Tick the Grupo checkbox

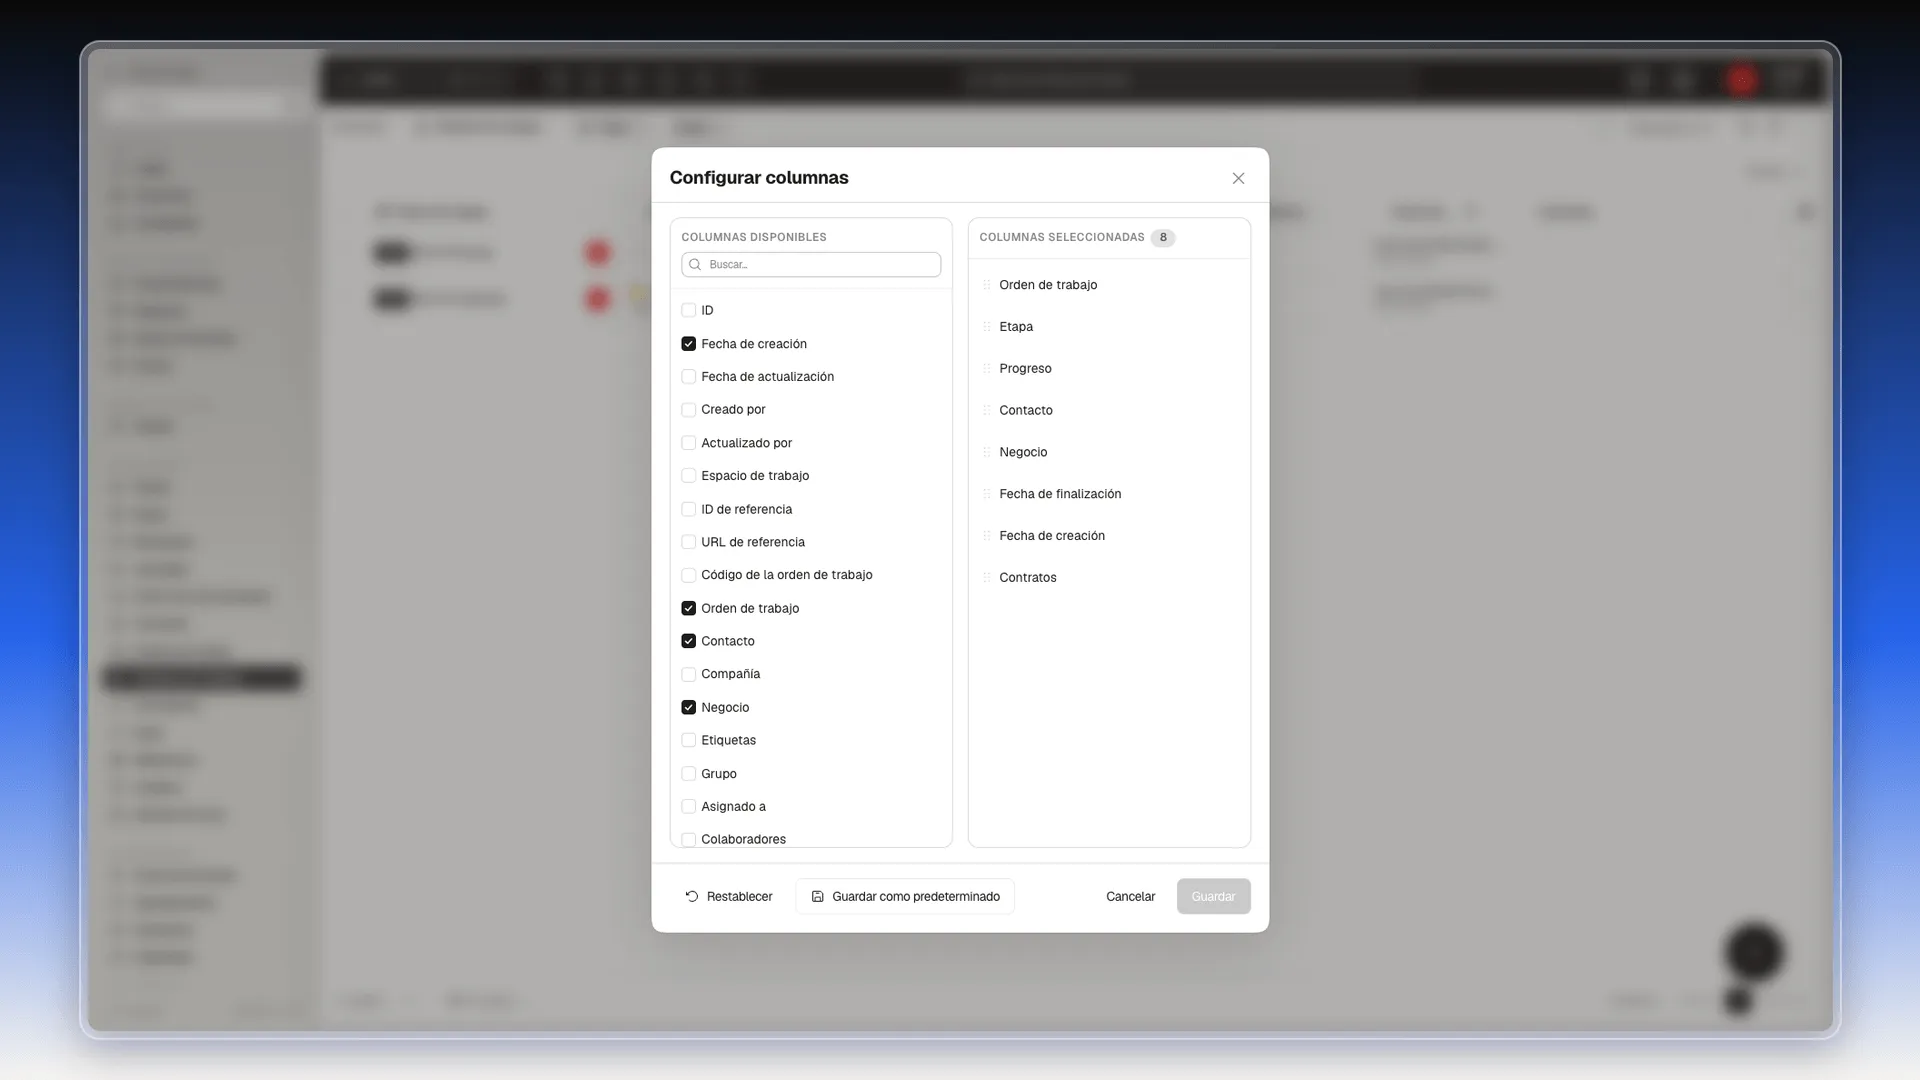(x=688, y=774)
